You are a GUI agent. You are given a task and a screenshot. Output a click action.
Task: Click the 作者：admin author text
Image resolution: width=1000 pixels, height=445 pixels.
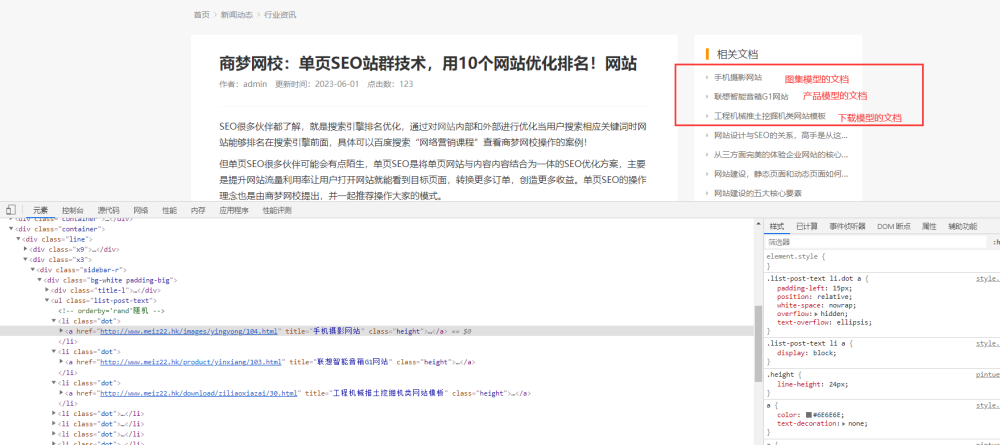pyautogui.click(x=243, y=84)
